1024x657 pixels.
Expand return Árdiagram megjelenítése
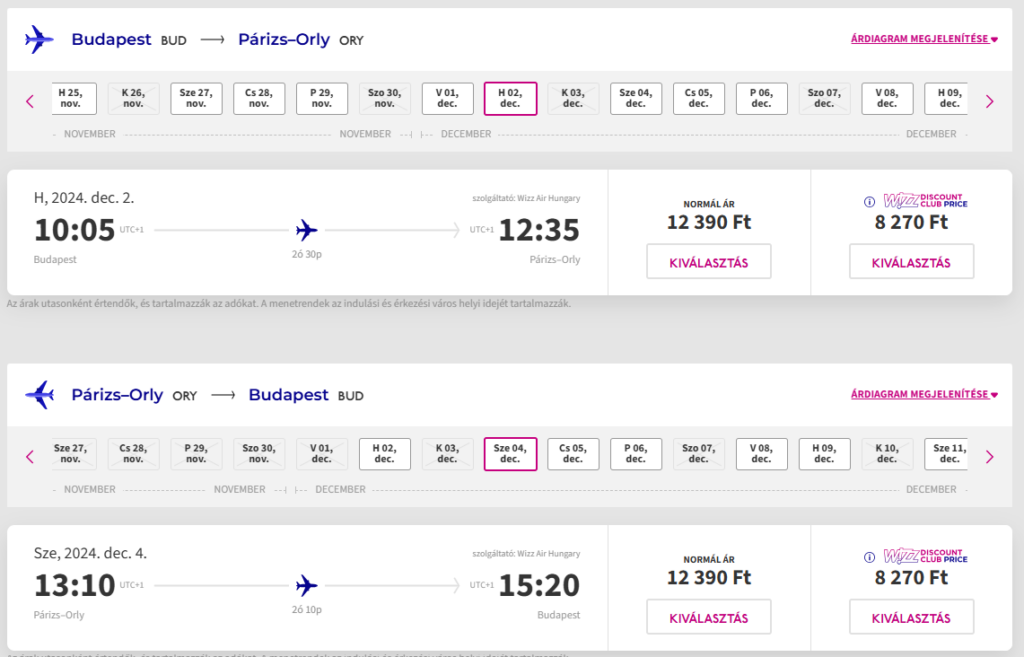pos(924,394)
